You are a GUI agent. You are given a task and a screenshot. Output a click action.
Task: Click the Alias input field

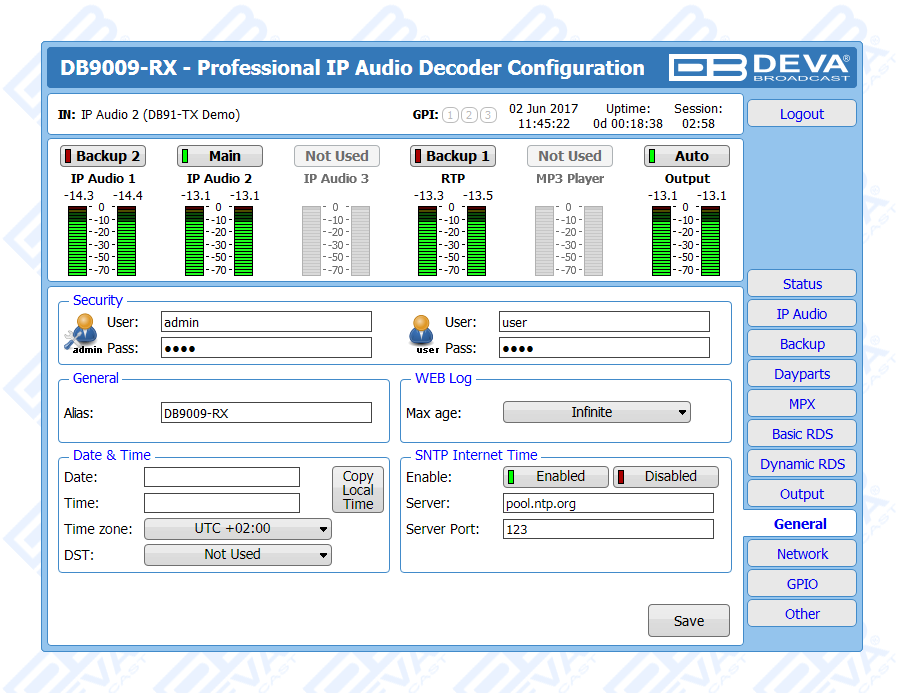coord(266,412)
